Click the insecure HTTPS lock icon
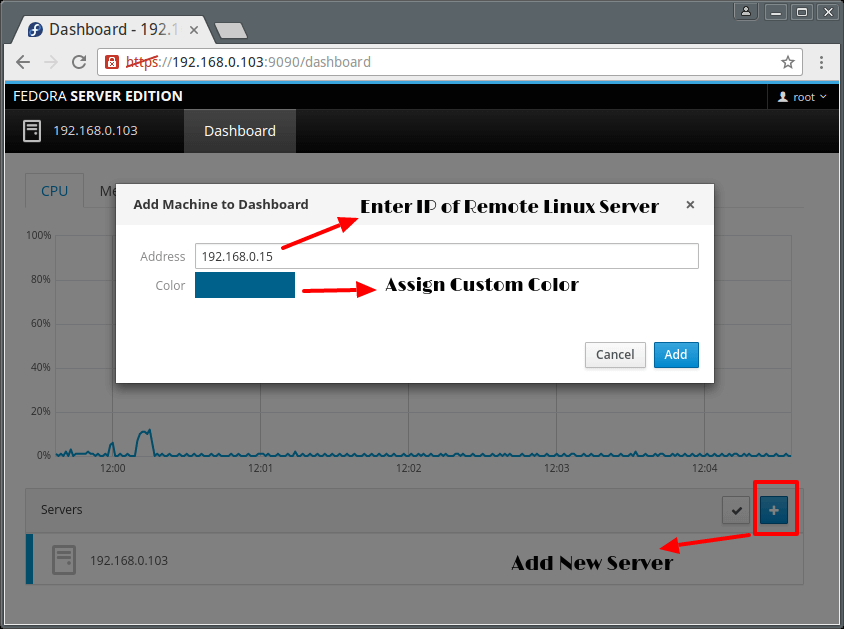The width and height of the screenshot is (844, 629). pyautogui.click(x=112, y=62)
